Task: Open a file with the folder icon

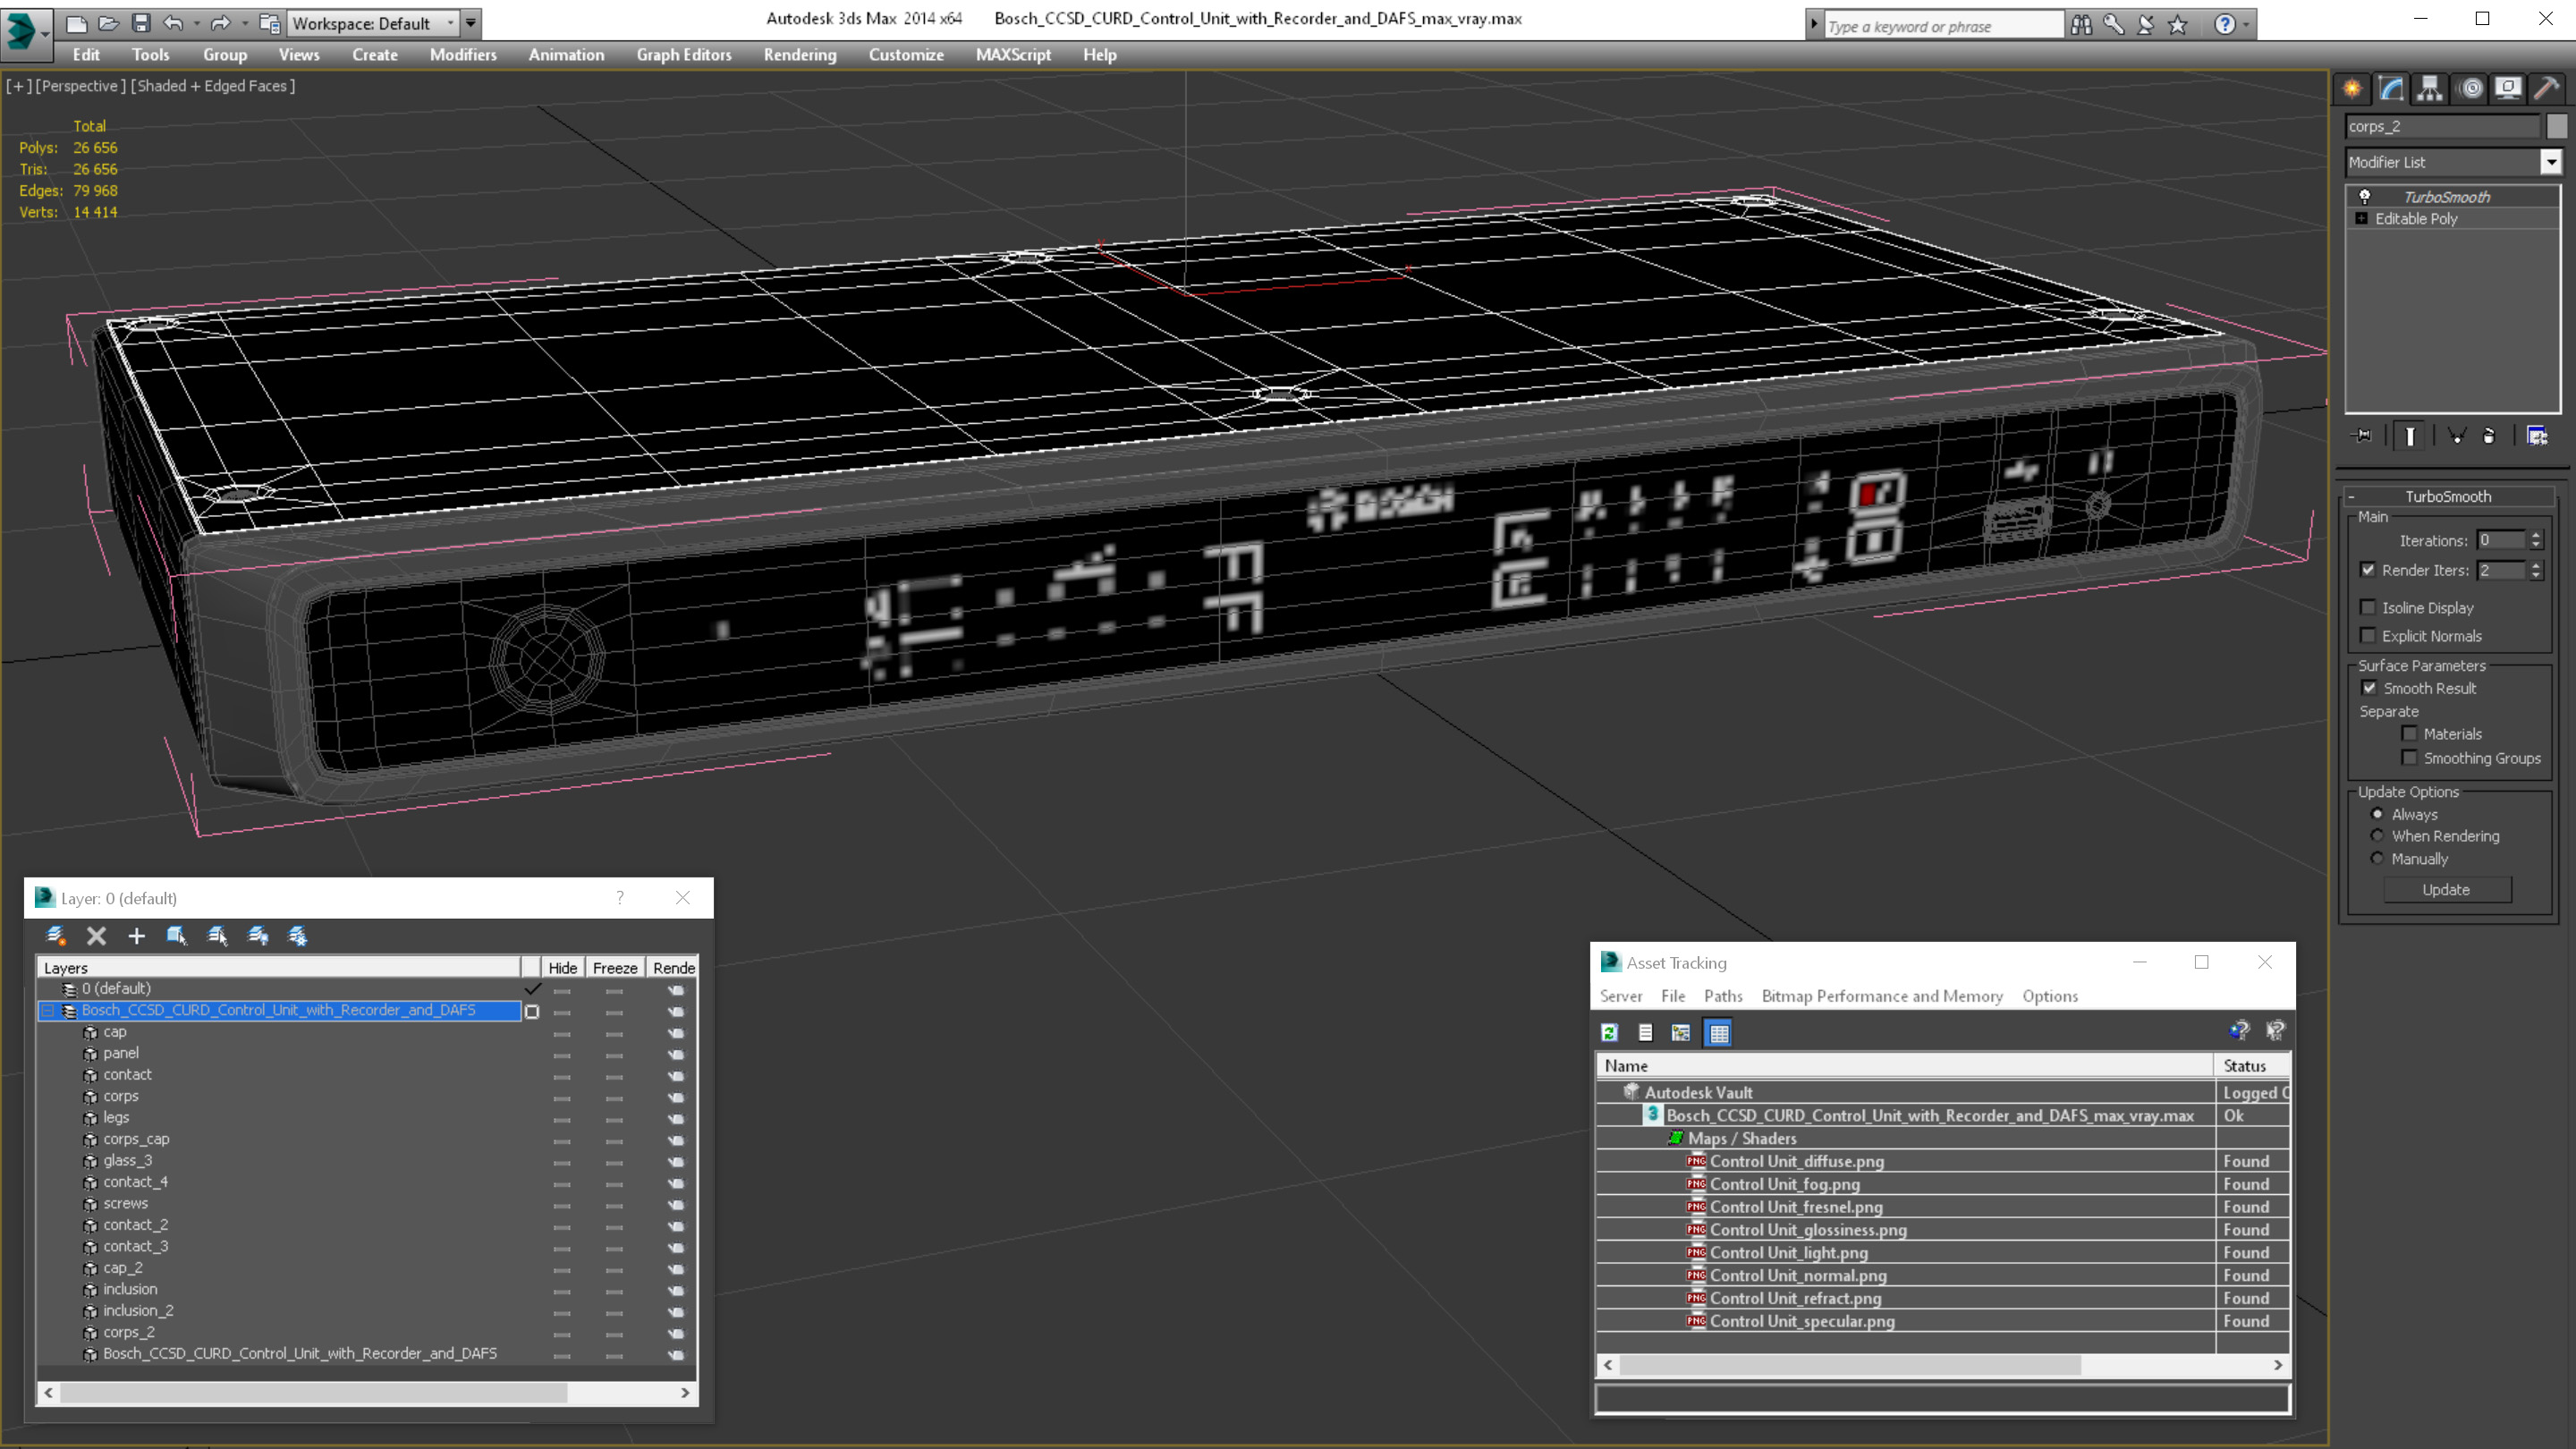Action: [108, 22]
